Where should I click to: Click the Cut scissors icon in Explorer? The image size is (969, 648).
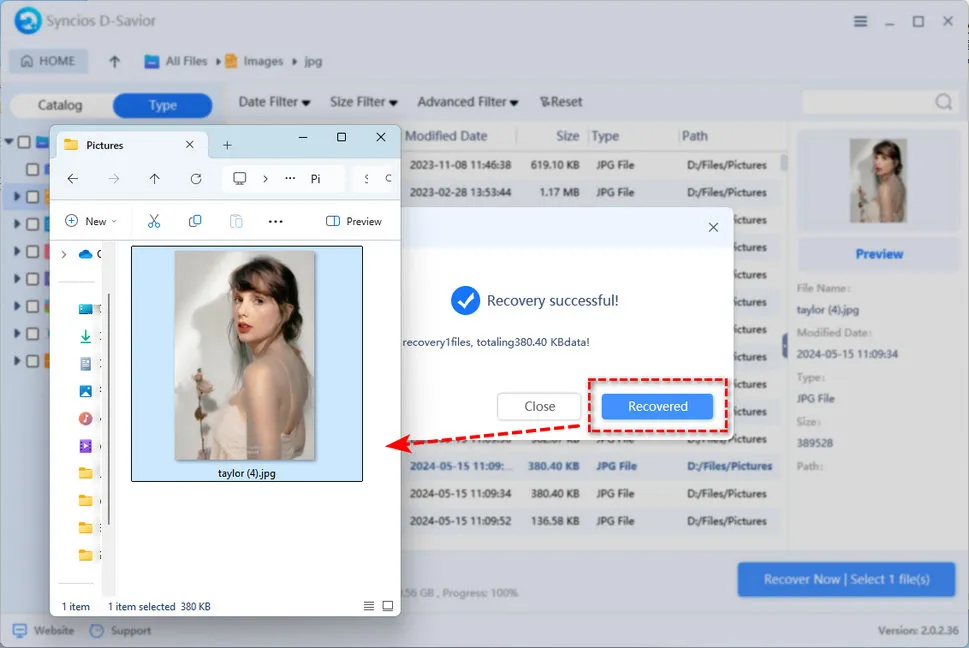154,221
